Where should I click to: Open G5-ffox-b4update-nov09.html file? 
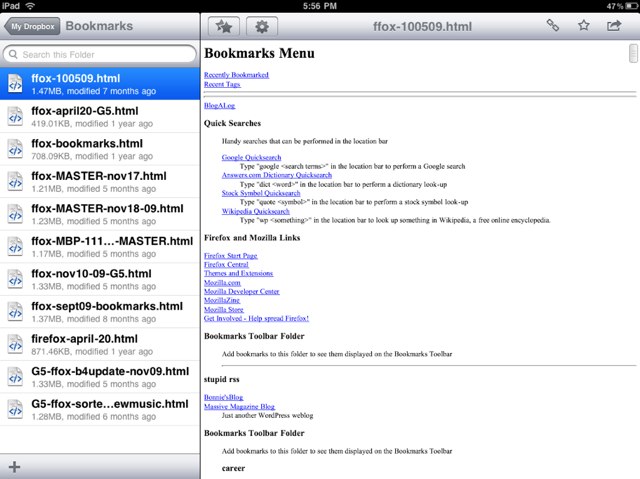(x=100, y=377)
